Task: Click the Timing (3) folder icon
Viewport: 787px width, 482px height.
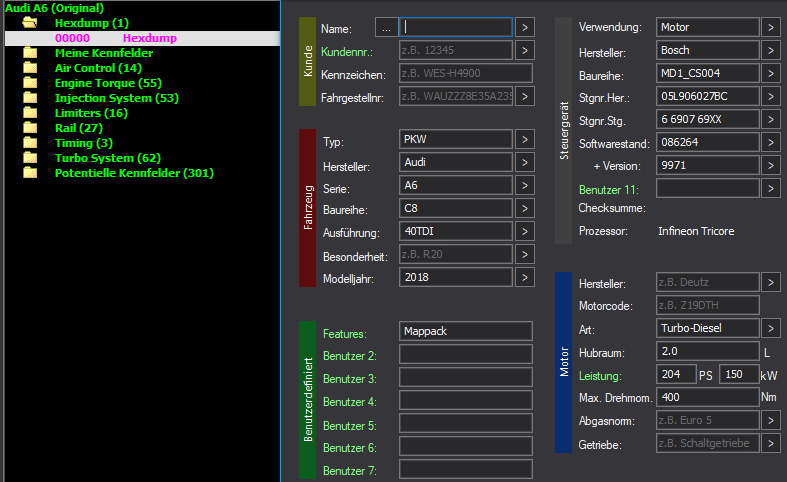Action: 30,143
